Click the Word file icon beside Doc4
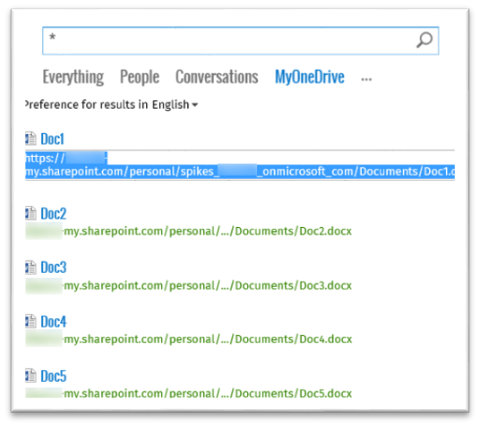The image size is (480, 427). [x=31, y=321]
